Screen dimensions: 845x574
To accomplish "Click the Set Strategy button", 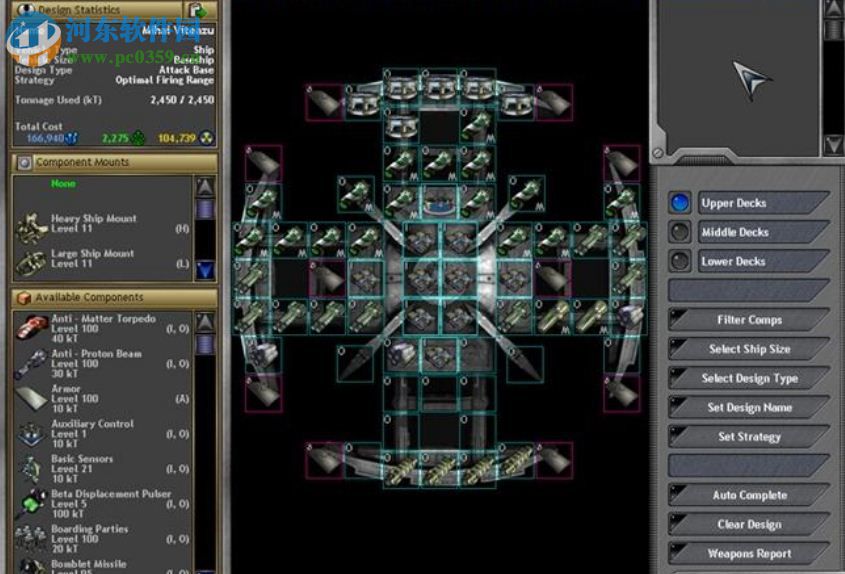I will (749, 436).
